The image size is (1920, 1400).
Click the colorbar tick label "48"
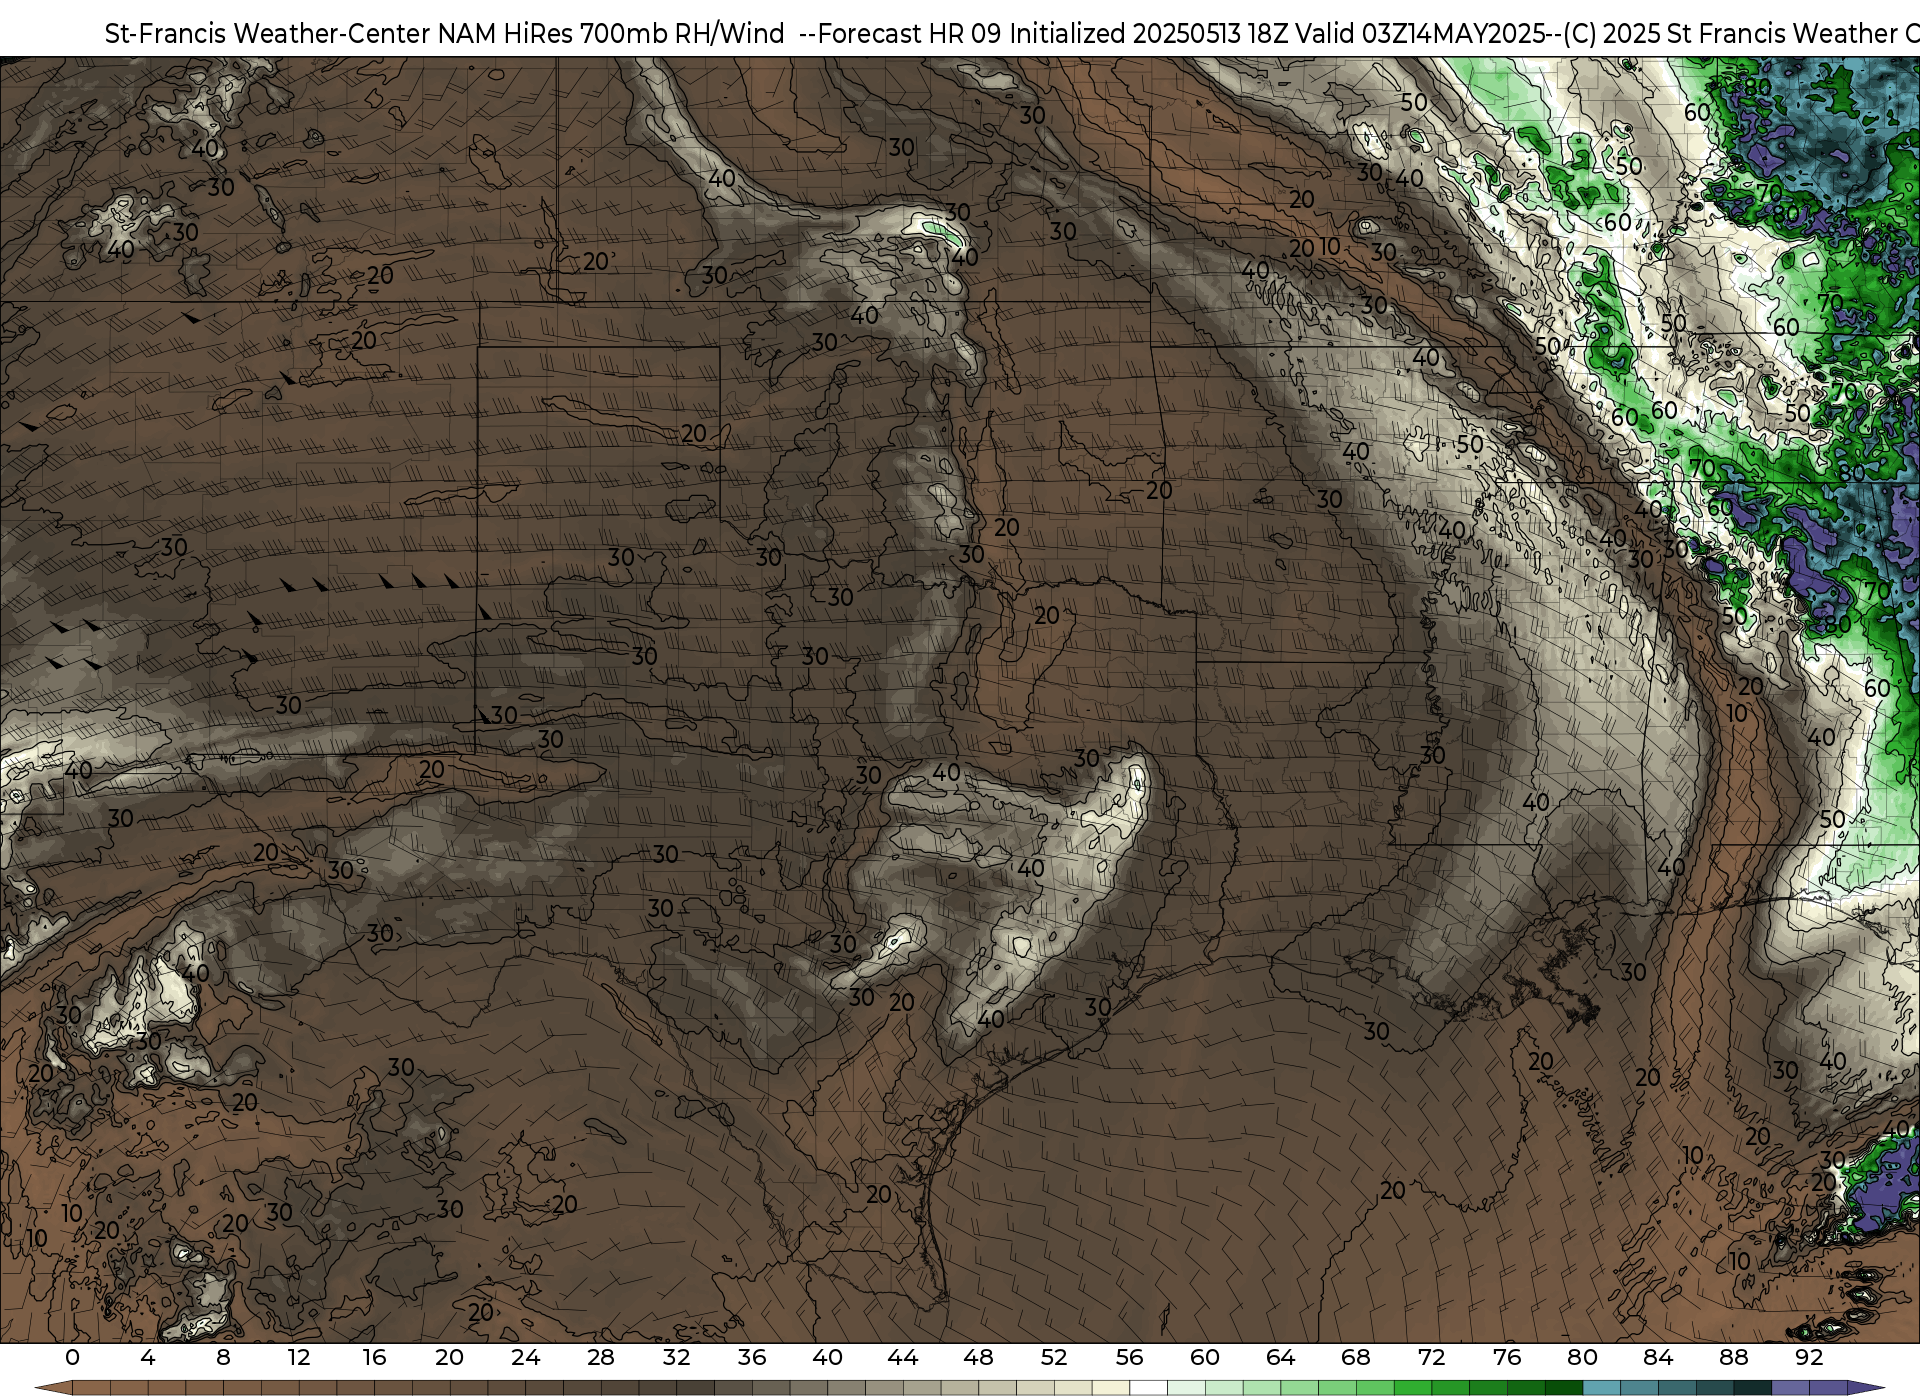point(978,1357)
